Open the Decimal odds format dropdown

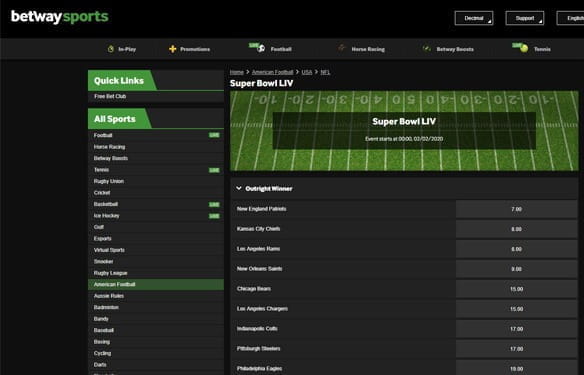[474, 18]
